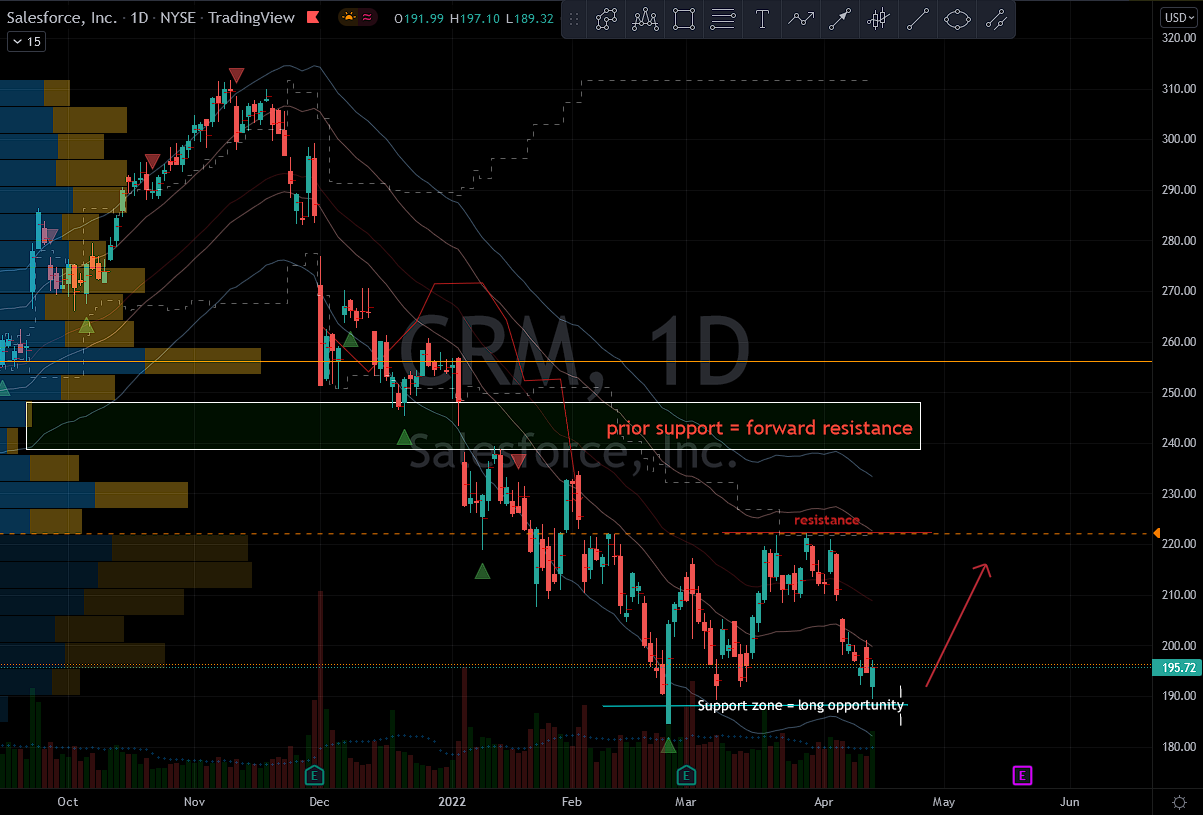
Task: Click the red down-triangle signal at November peak
Action: 236,75
